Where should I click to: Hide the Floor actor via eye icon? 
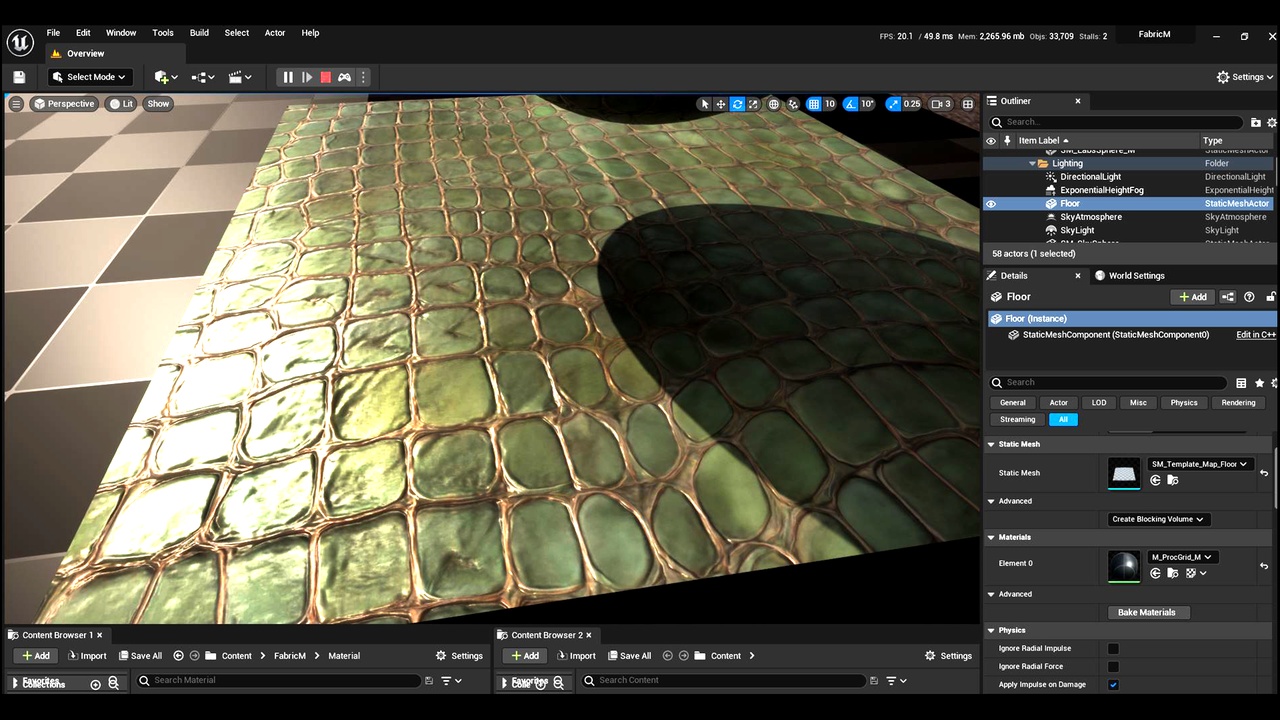[x=991, y=204]
